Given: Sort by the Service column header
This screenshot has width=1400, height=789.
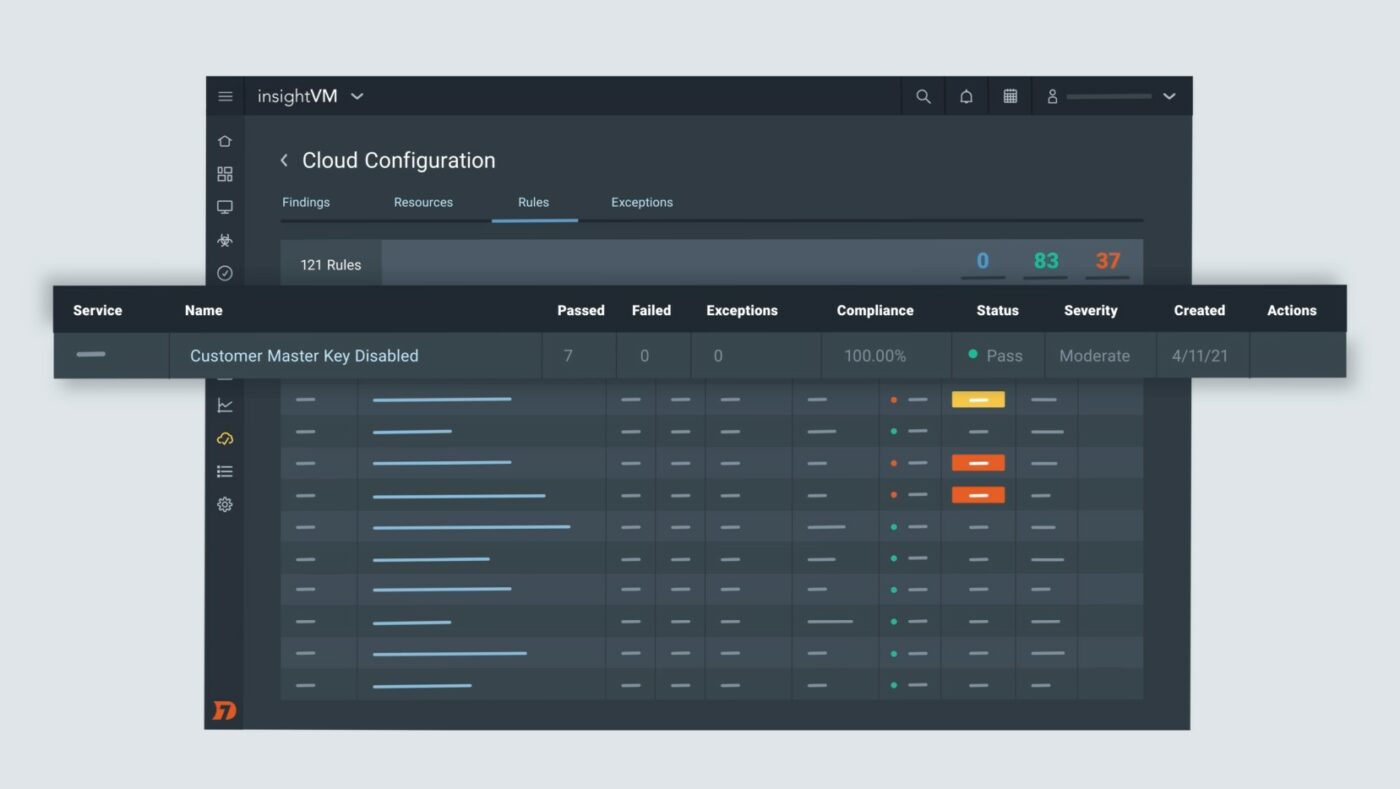Looking at the screenshot, I should click(x=97, y=310).
